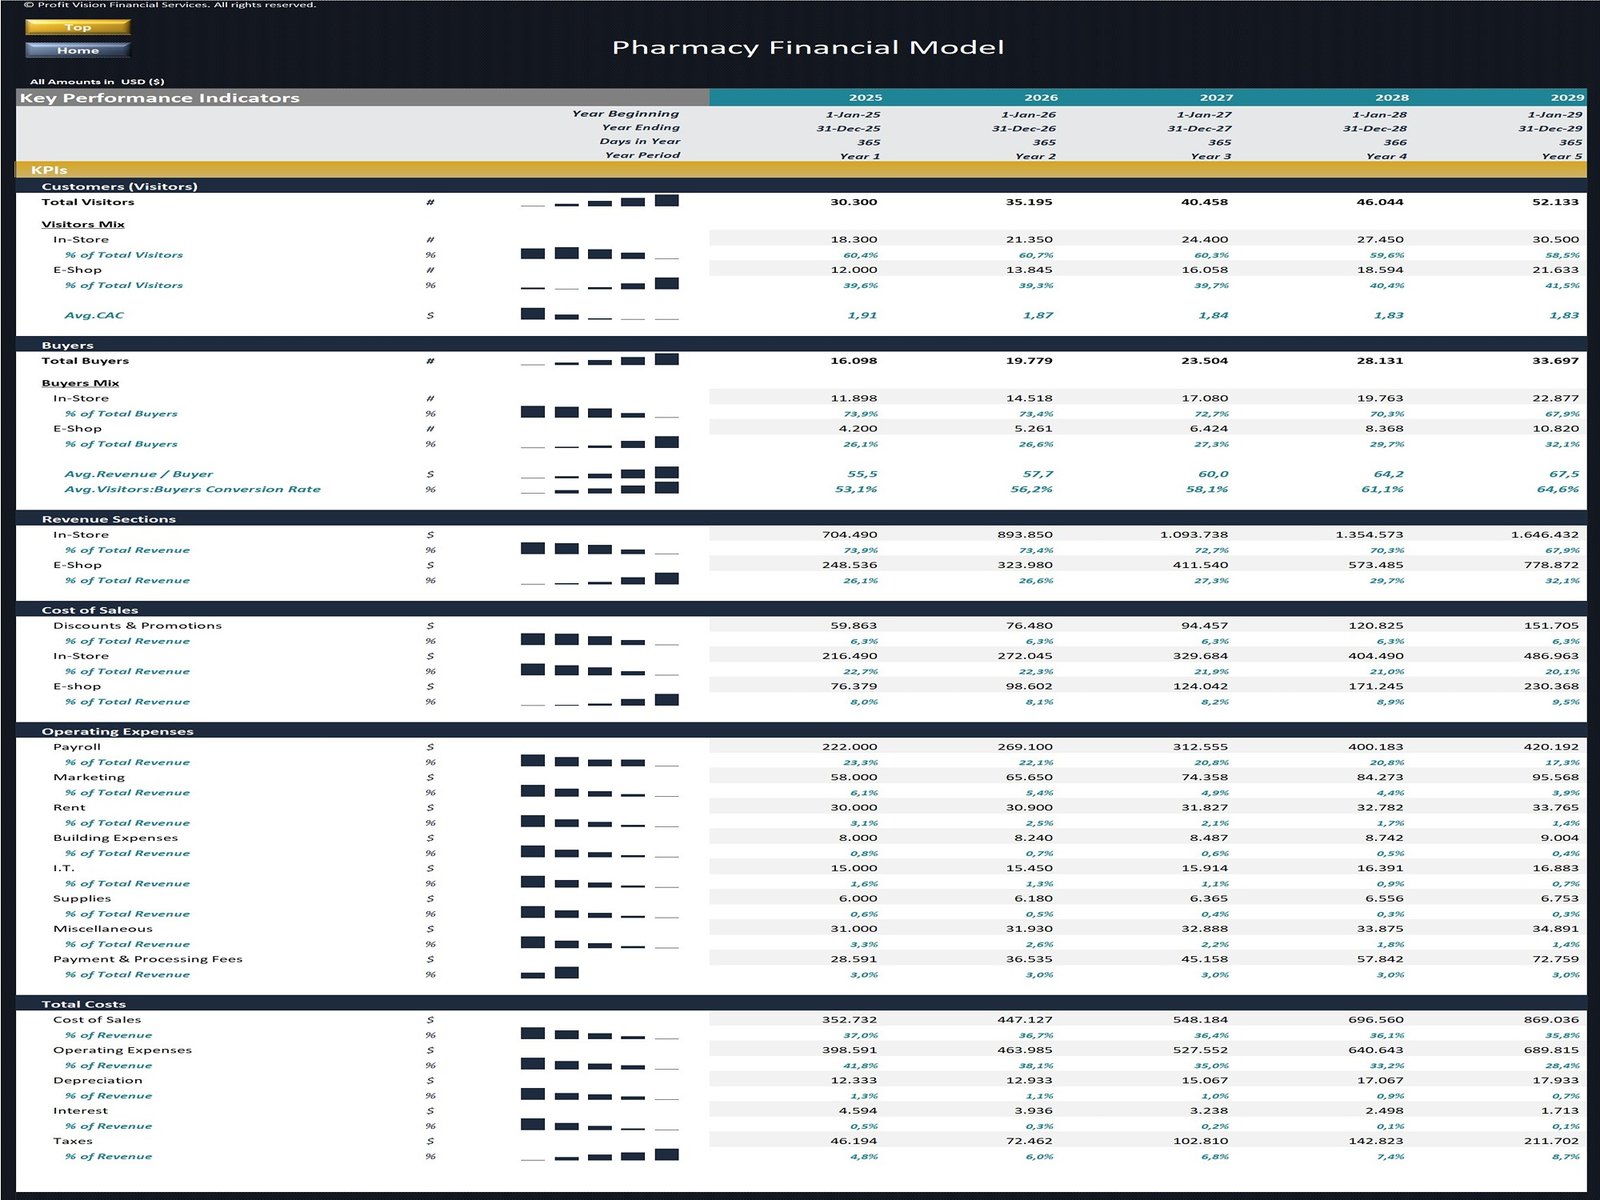The image size is (1600, 1200).
Task: Select the Operating Expenses section header
Action: click(117, 731)
